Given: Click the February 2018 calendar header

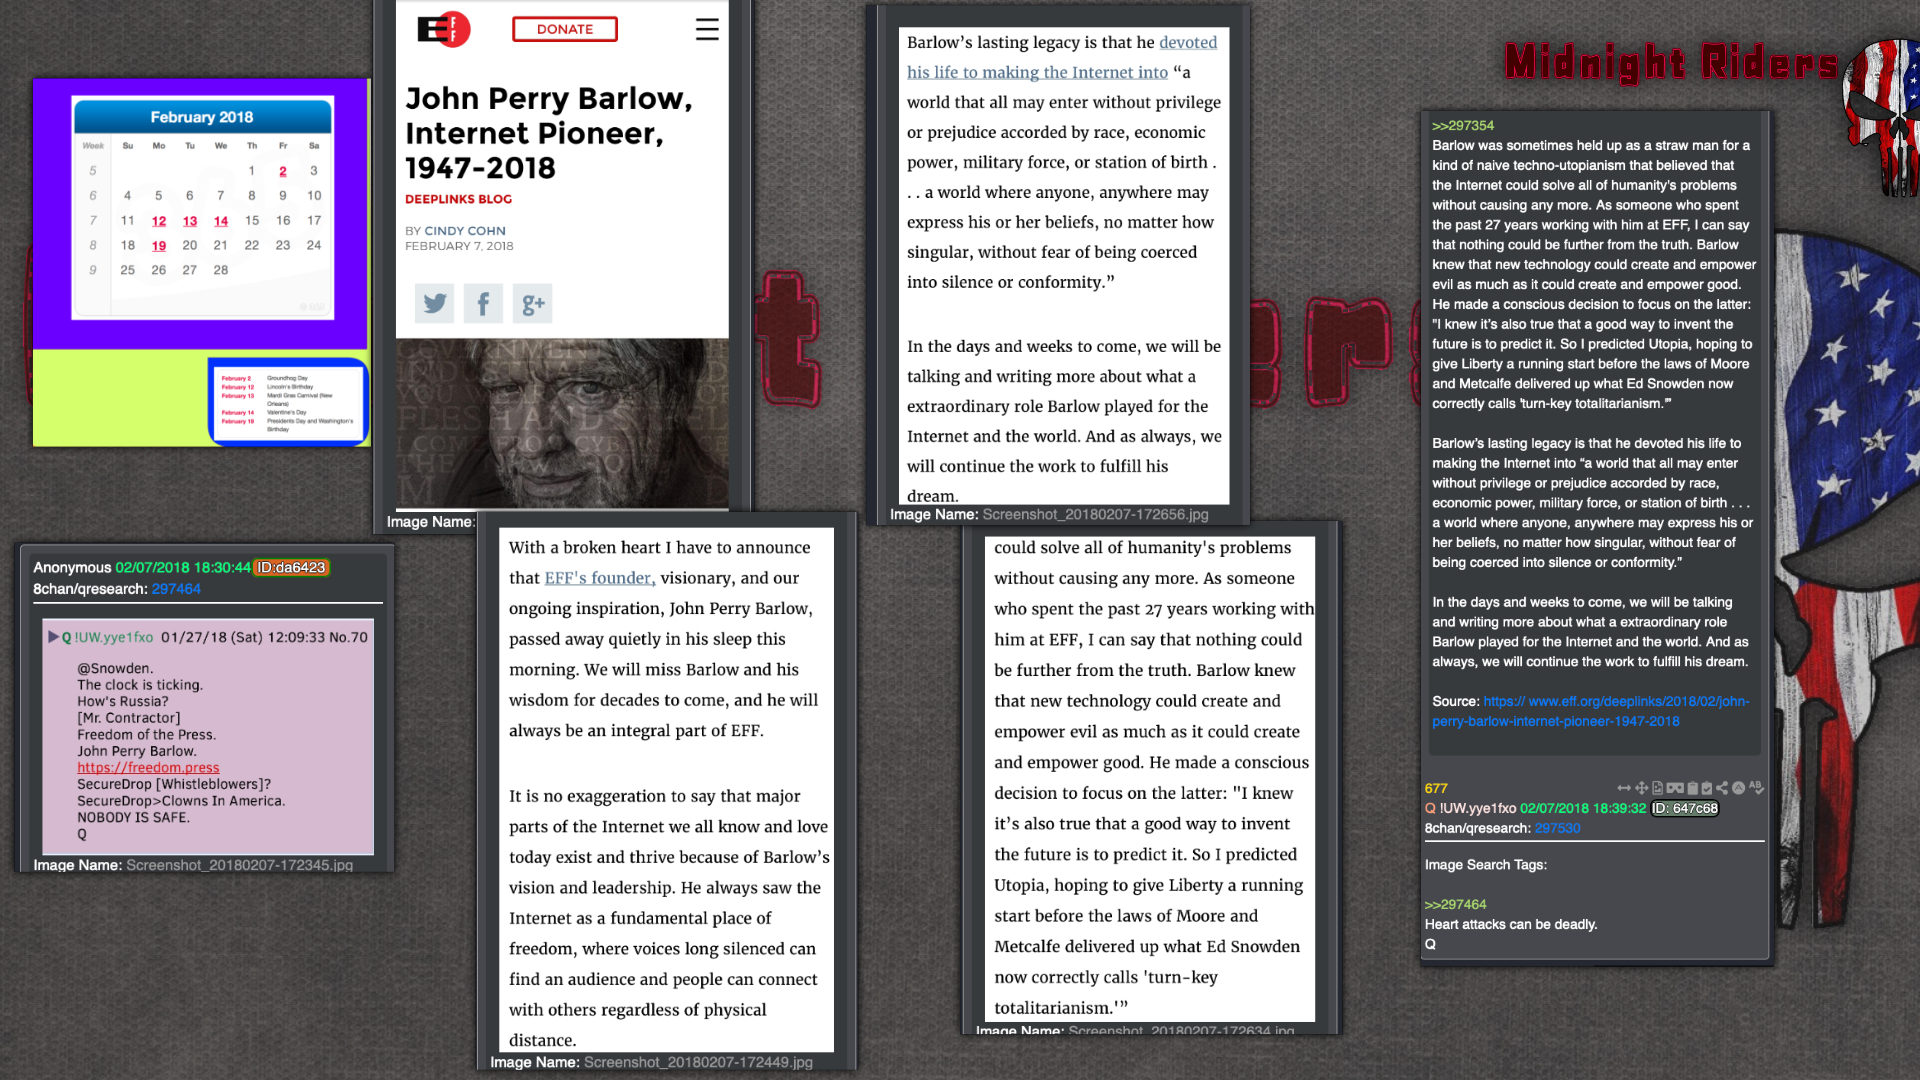Looking at the screenshot, I should [202, 117].
